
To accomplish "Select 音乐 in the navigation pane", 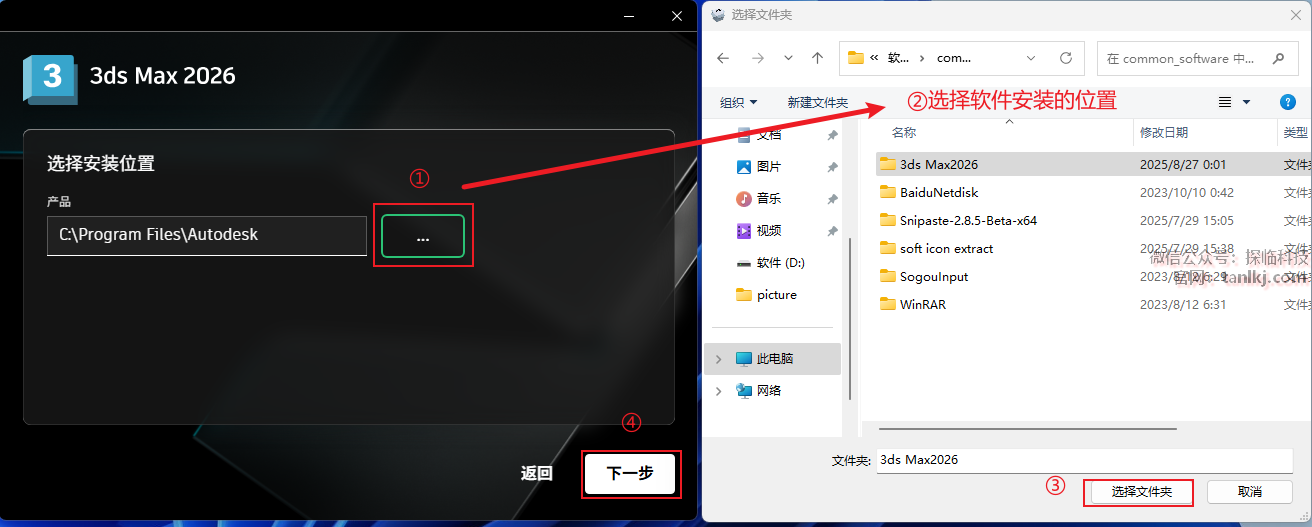I will click(x=769, y=199).
